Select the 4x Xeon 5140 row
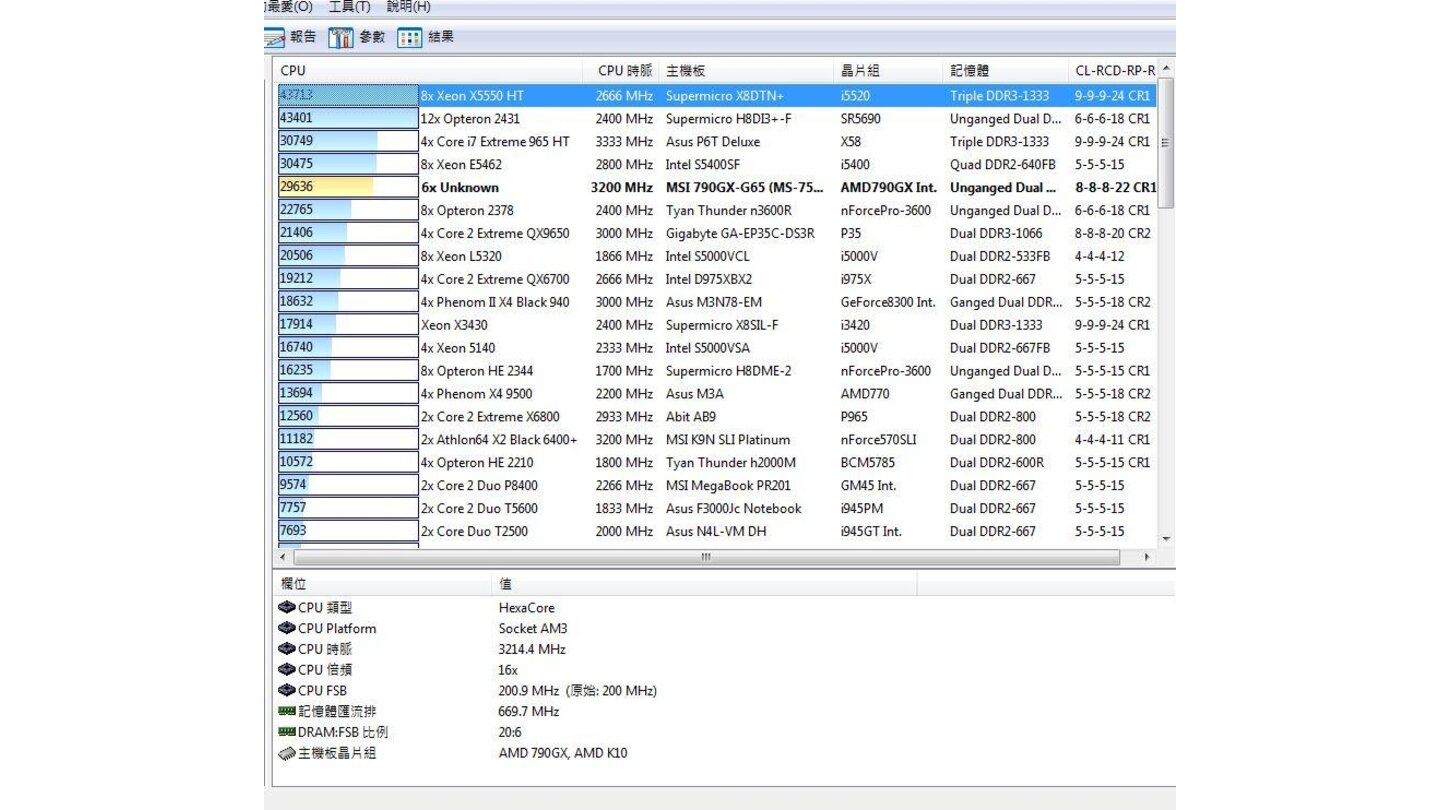This screenshot has width=1440, height=810. pyautogui.click(x=716, y=348)
